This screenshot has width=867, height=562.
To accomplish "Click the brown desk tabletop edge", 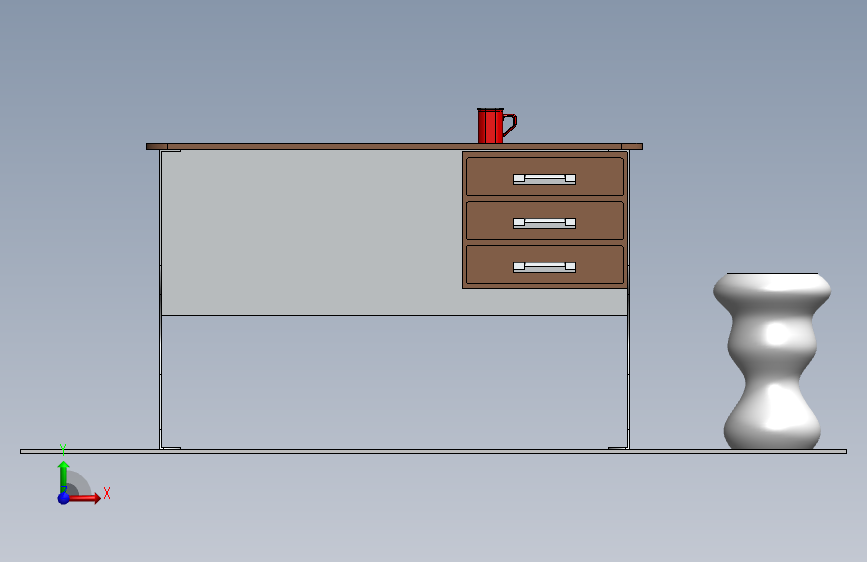I will [394, 147].
